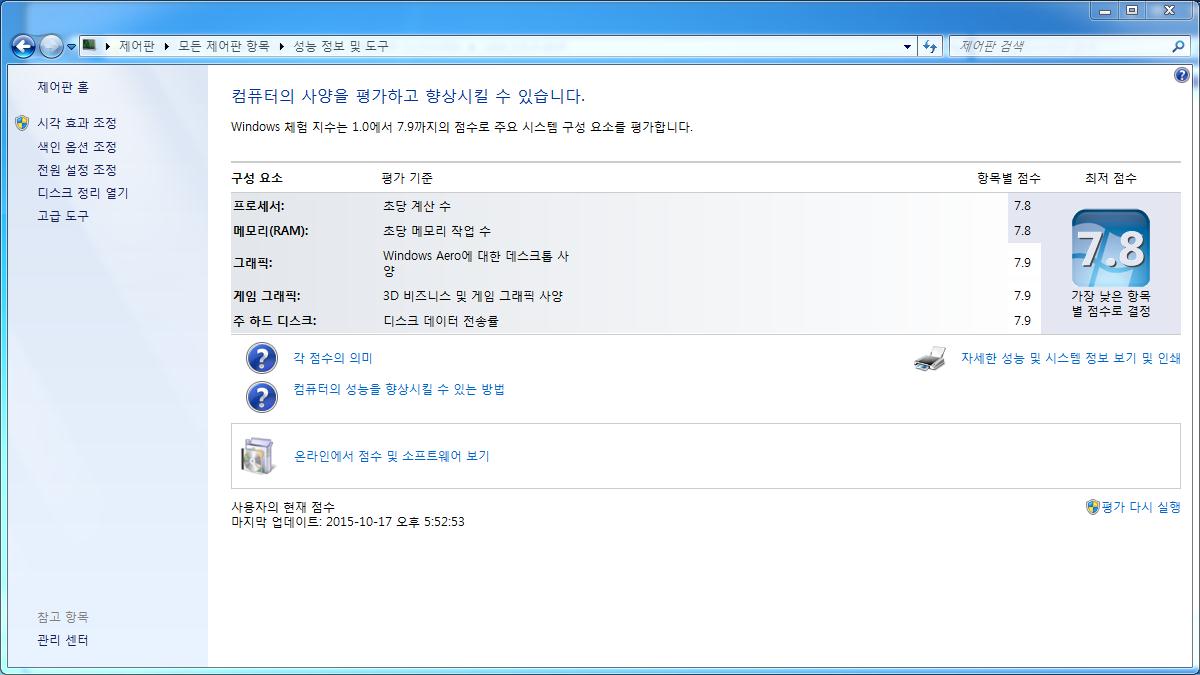This screenshot has width=1200, height=675.
Task: Select the 프로세서: row label
Action: click(x=259, y=206)
